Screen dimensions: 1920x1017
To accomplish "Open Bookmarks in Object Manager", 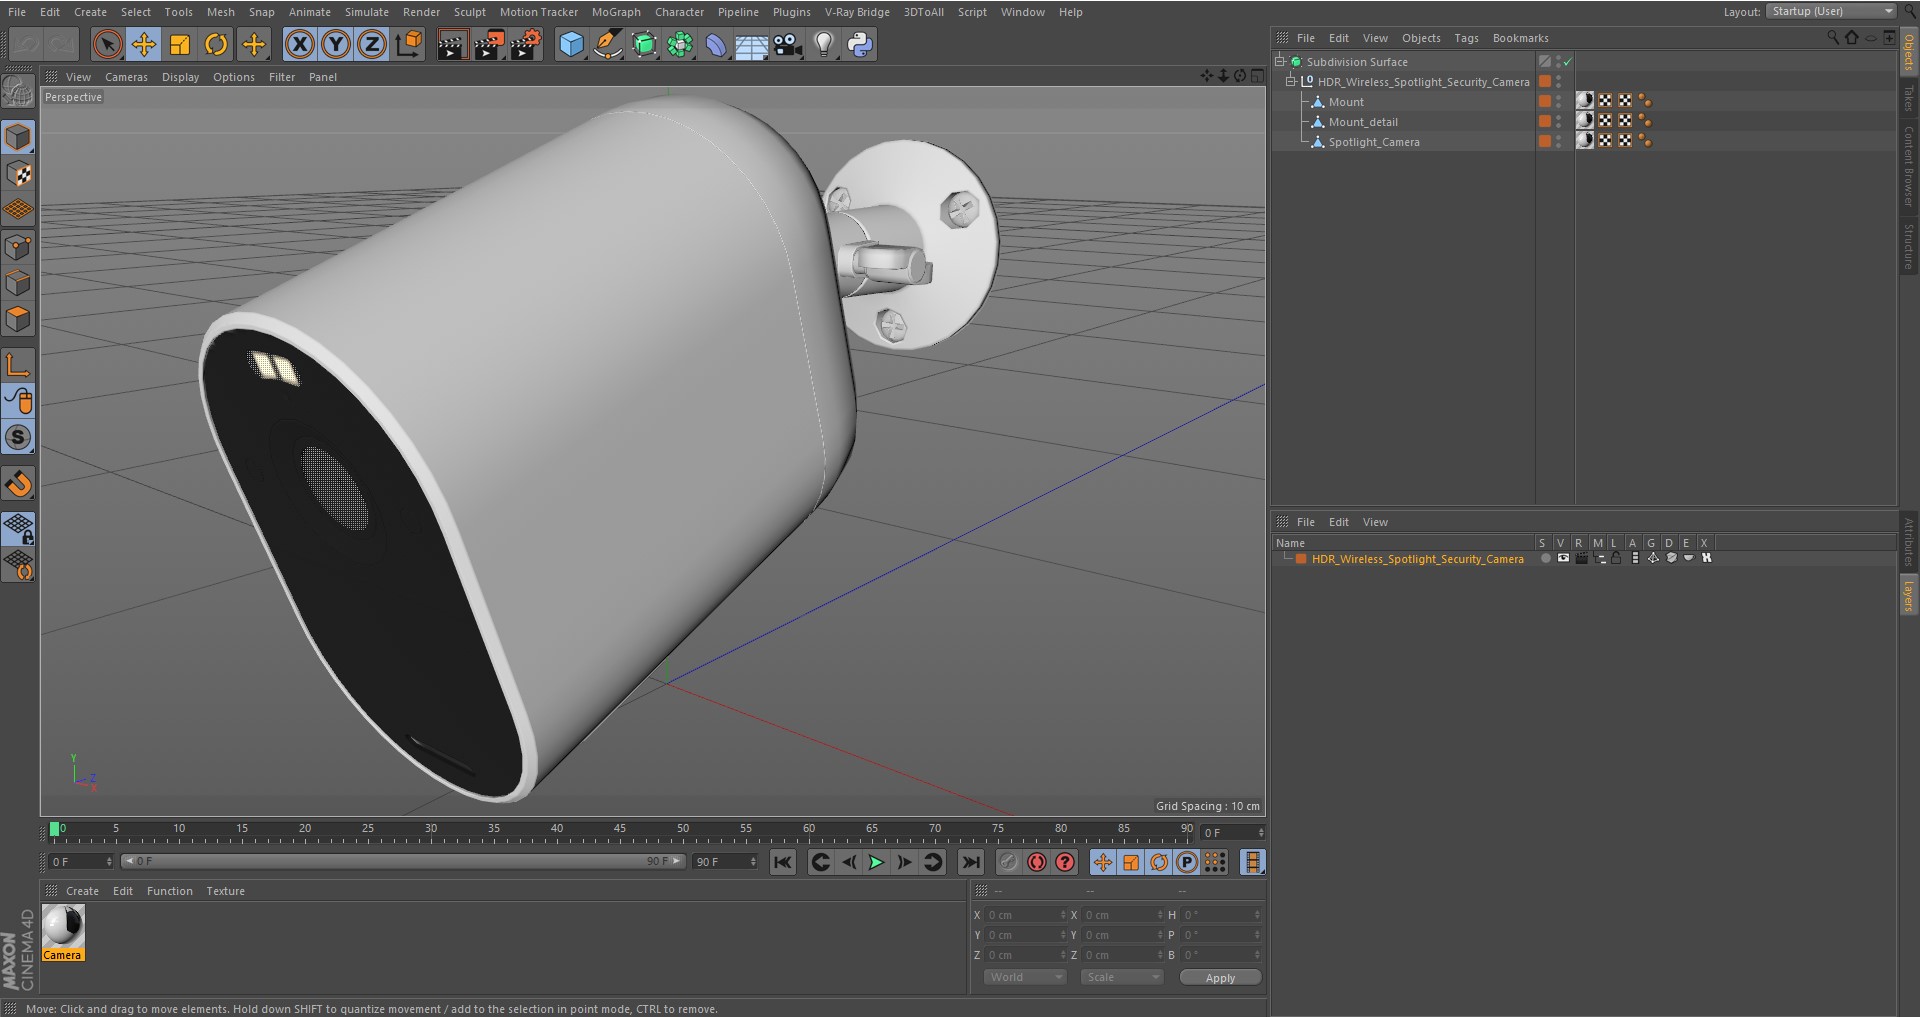I will (x=1520, y=38).
